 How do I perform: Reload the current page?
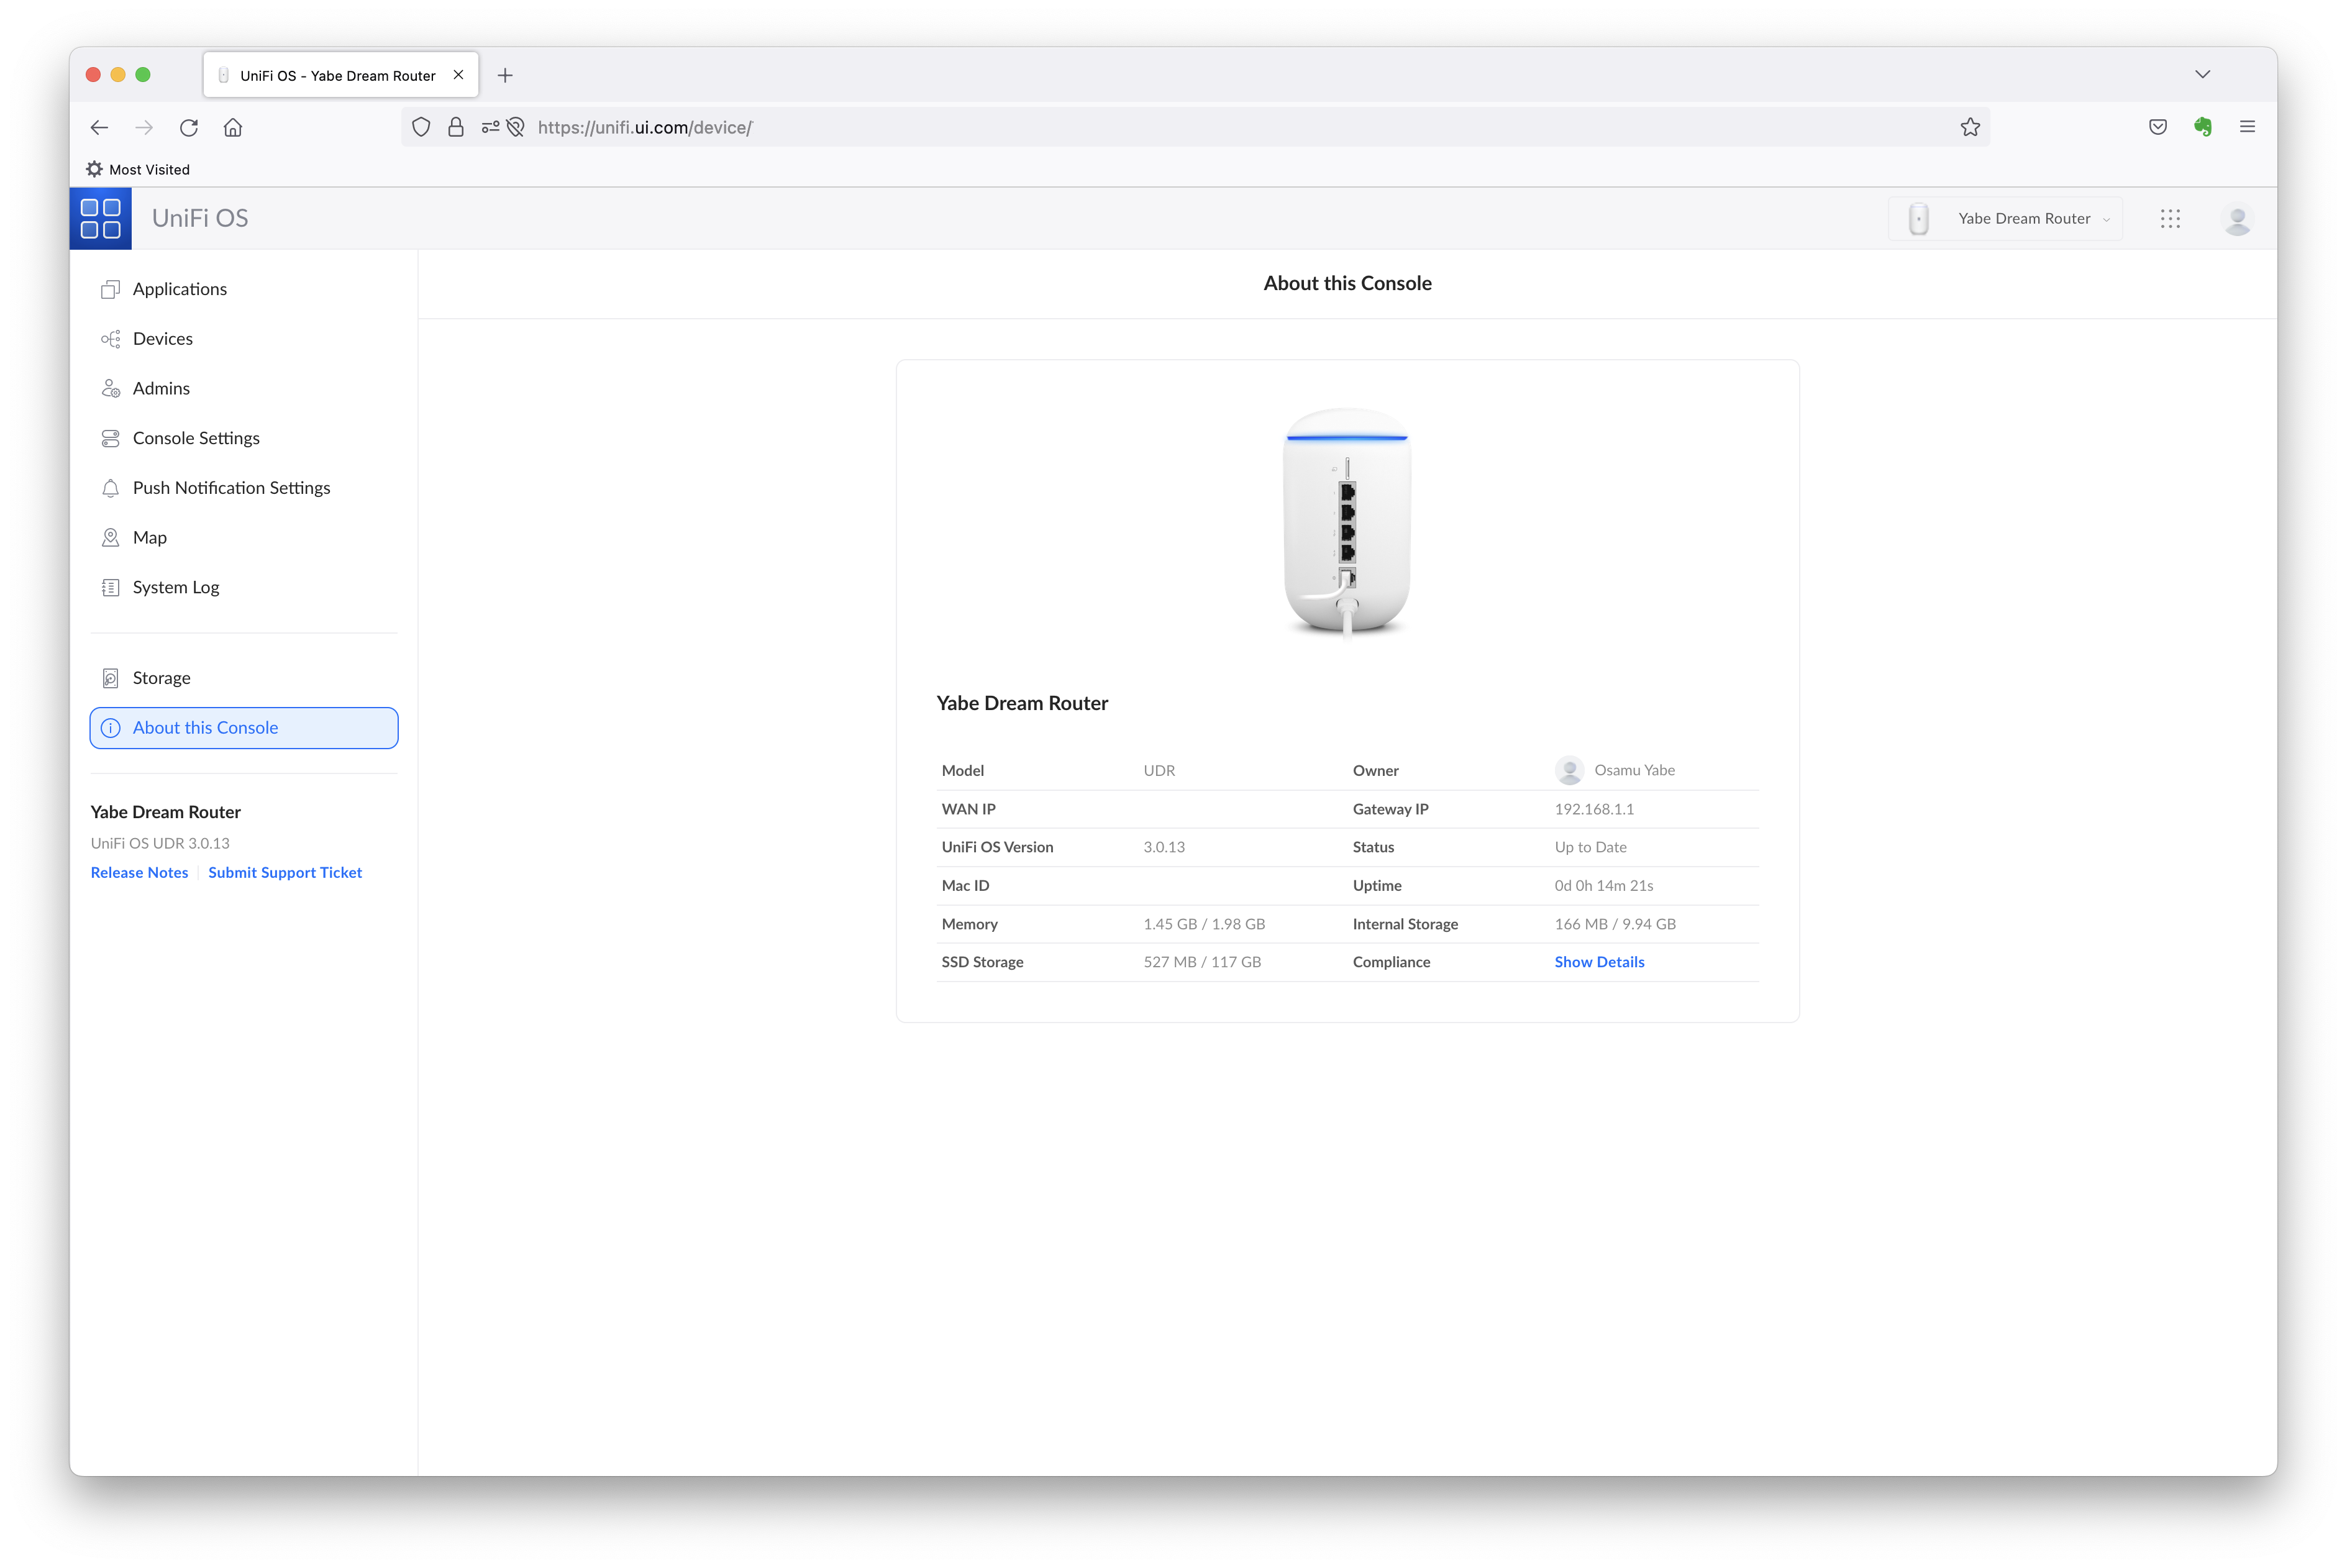click(188, 127)
